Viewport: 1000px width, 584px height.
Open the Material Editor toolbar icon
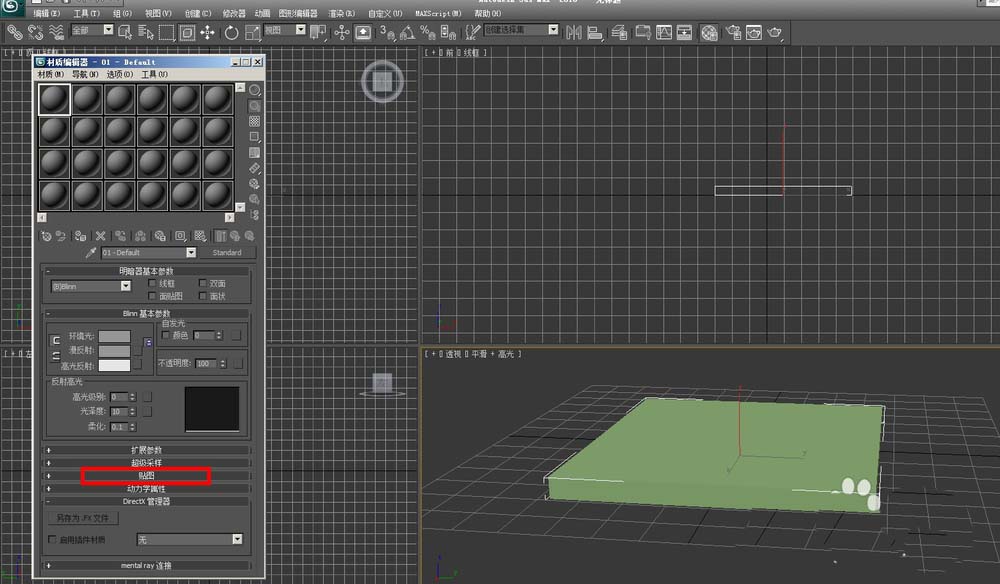[709, 32]
